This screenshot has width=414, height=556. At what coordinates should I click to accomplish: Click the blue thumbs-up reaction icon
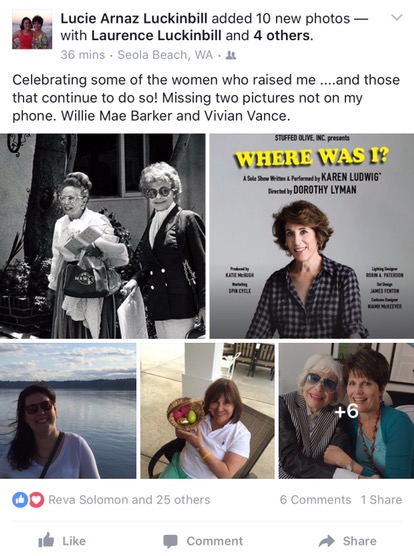click(x=20, y=500)
